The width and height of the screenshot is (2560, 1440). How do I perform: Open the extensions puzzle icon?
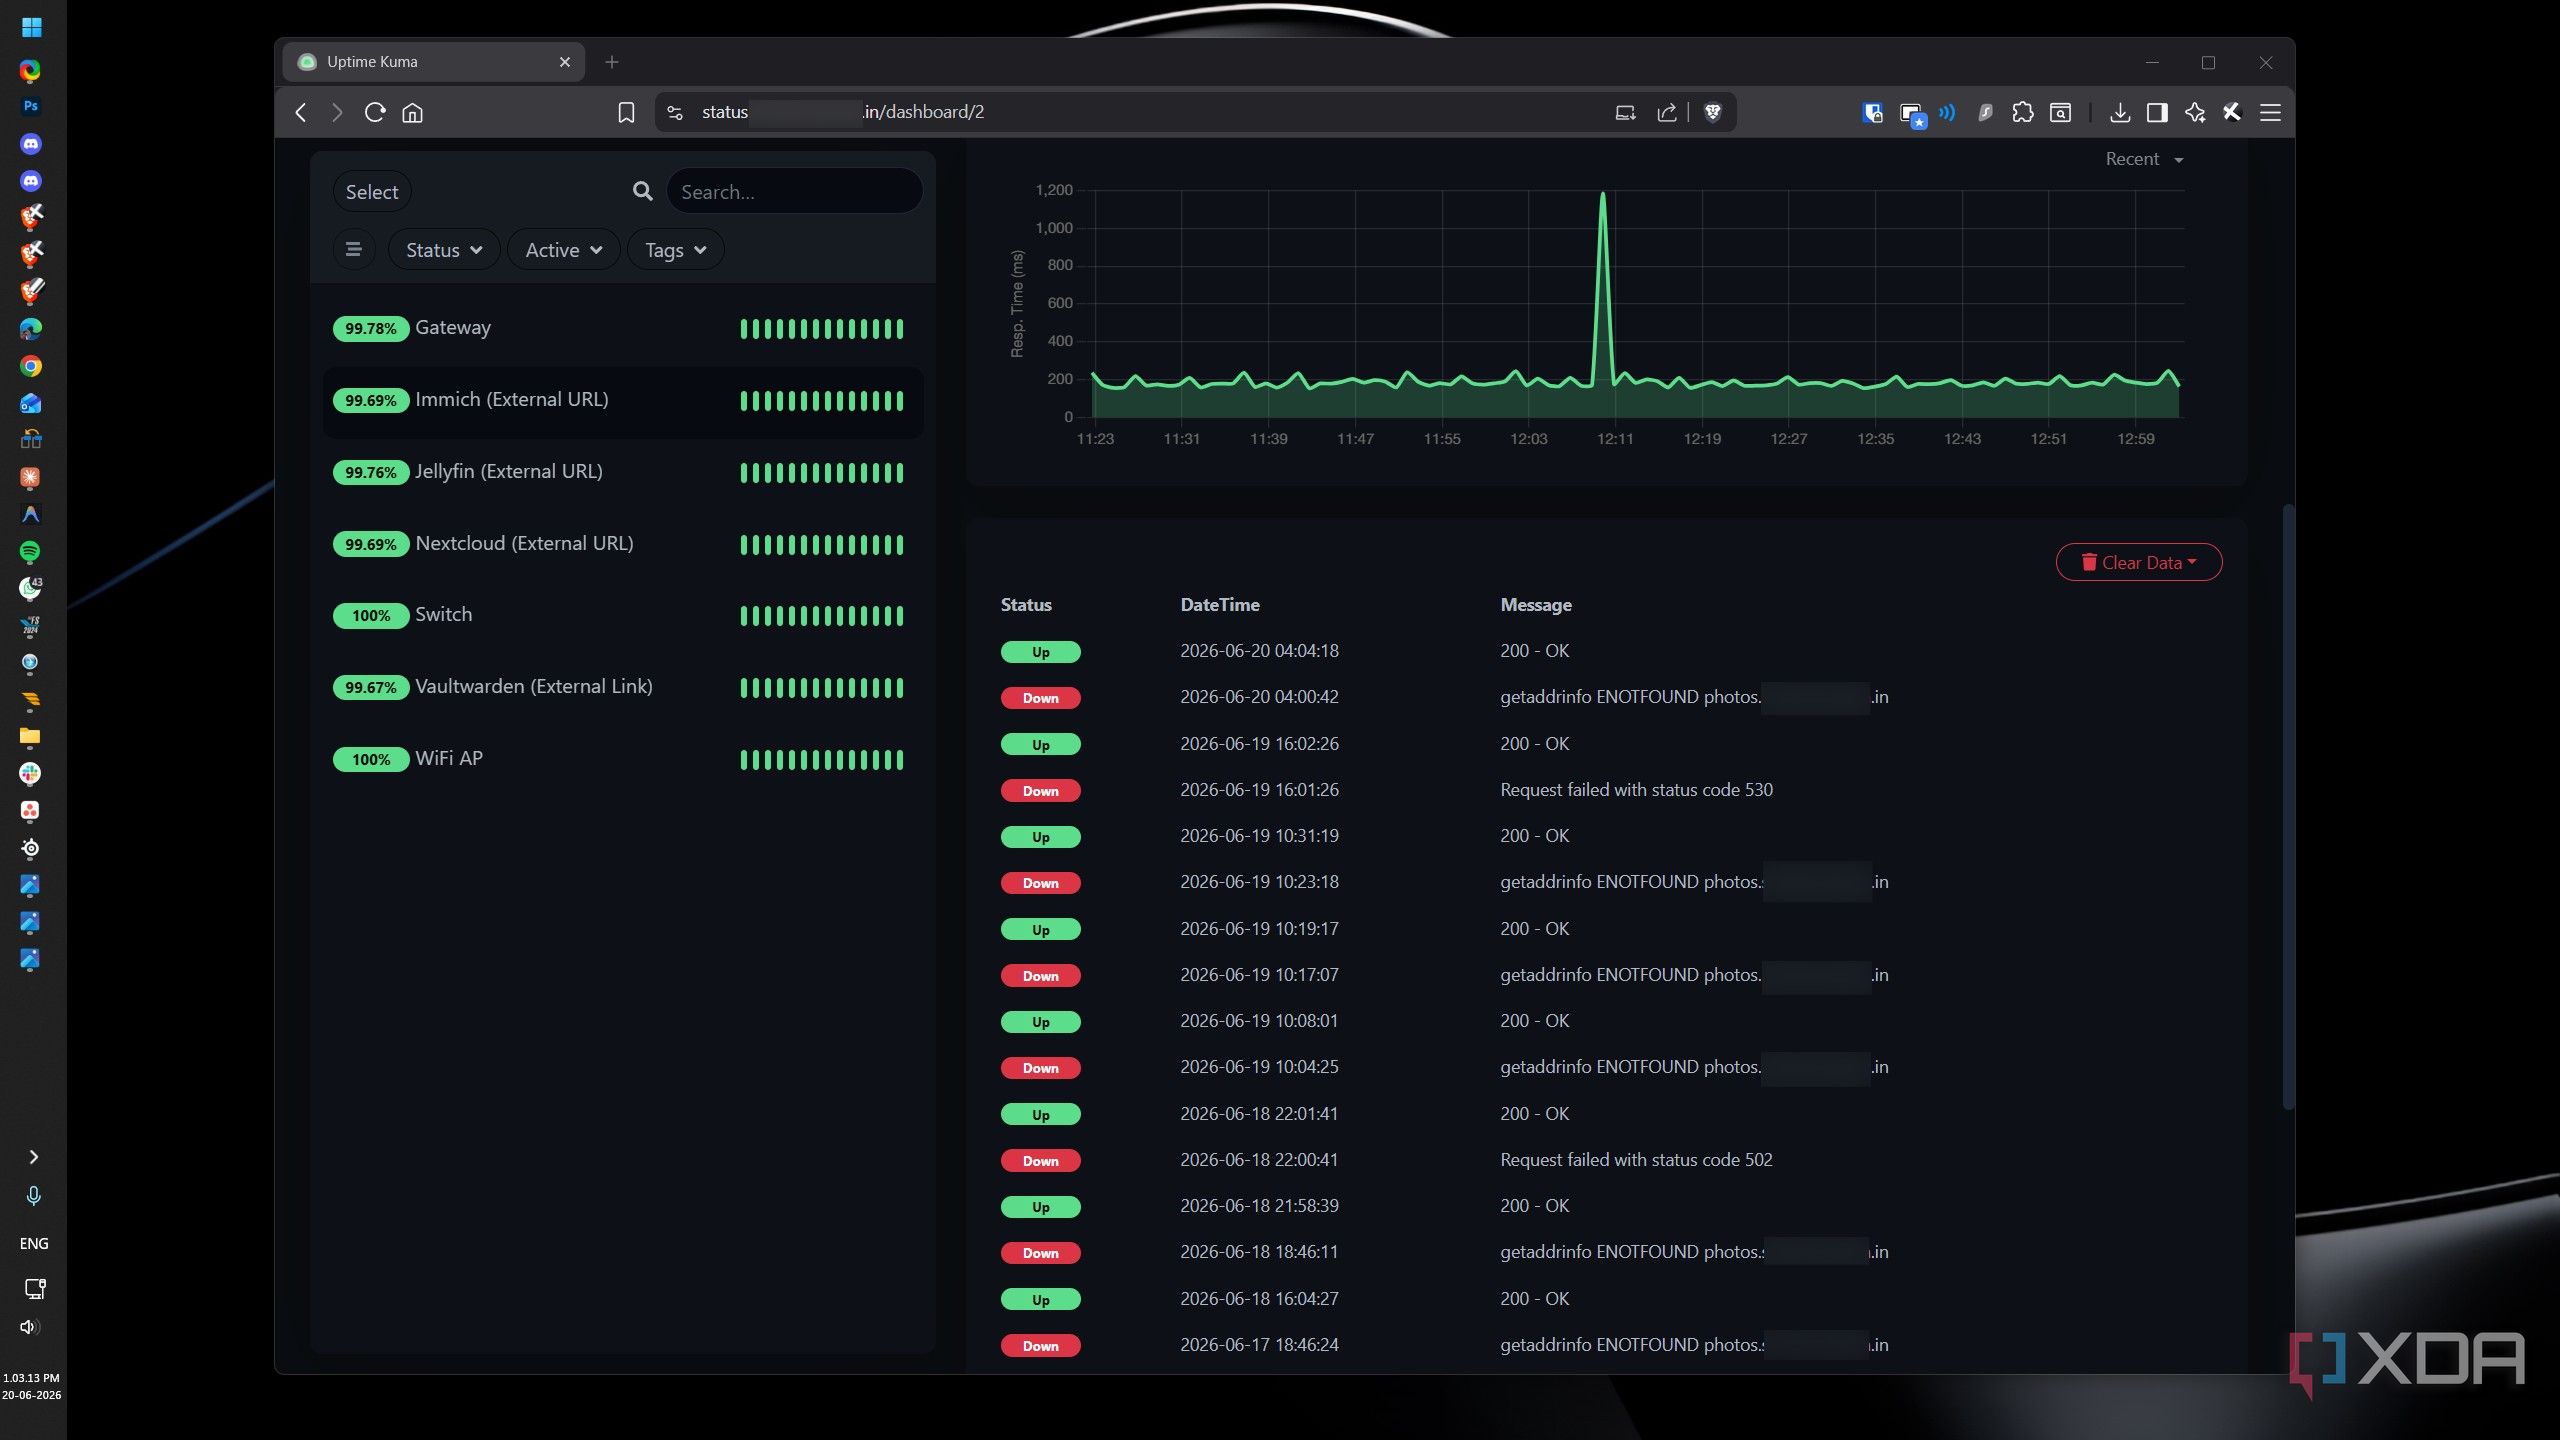click(2023, 112)
